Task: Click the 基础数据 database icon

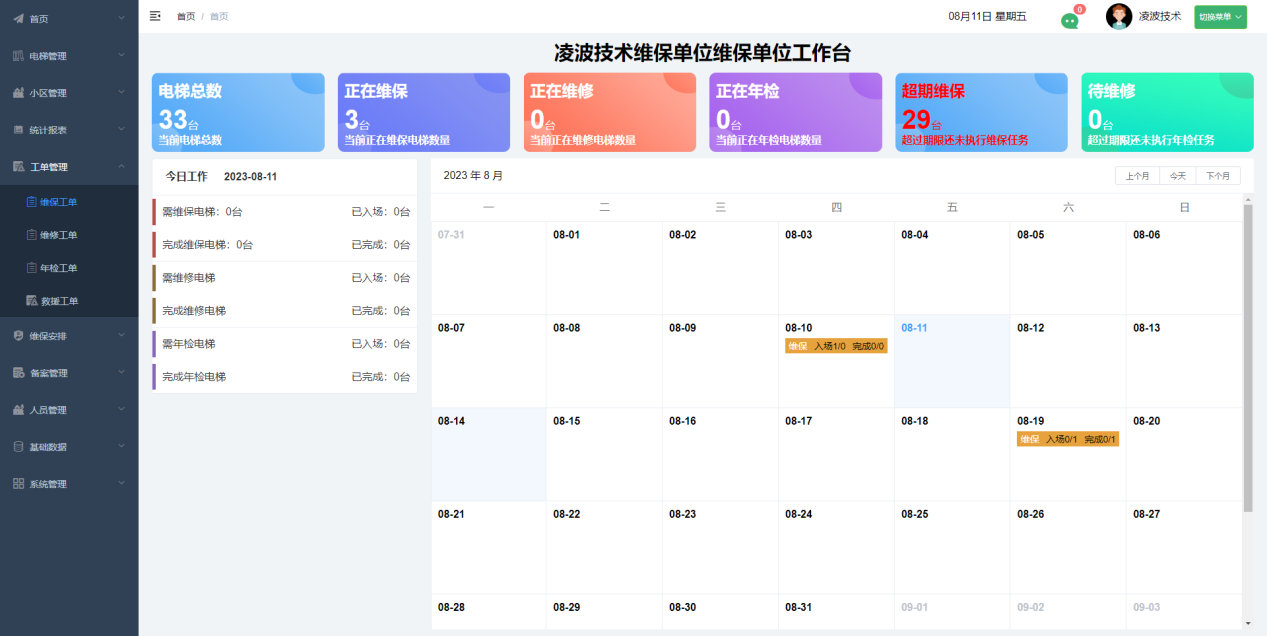Action: click(x=18, y=447)
